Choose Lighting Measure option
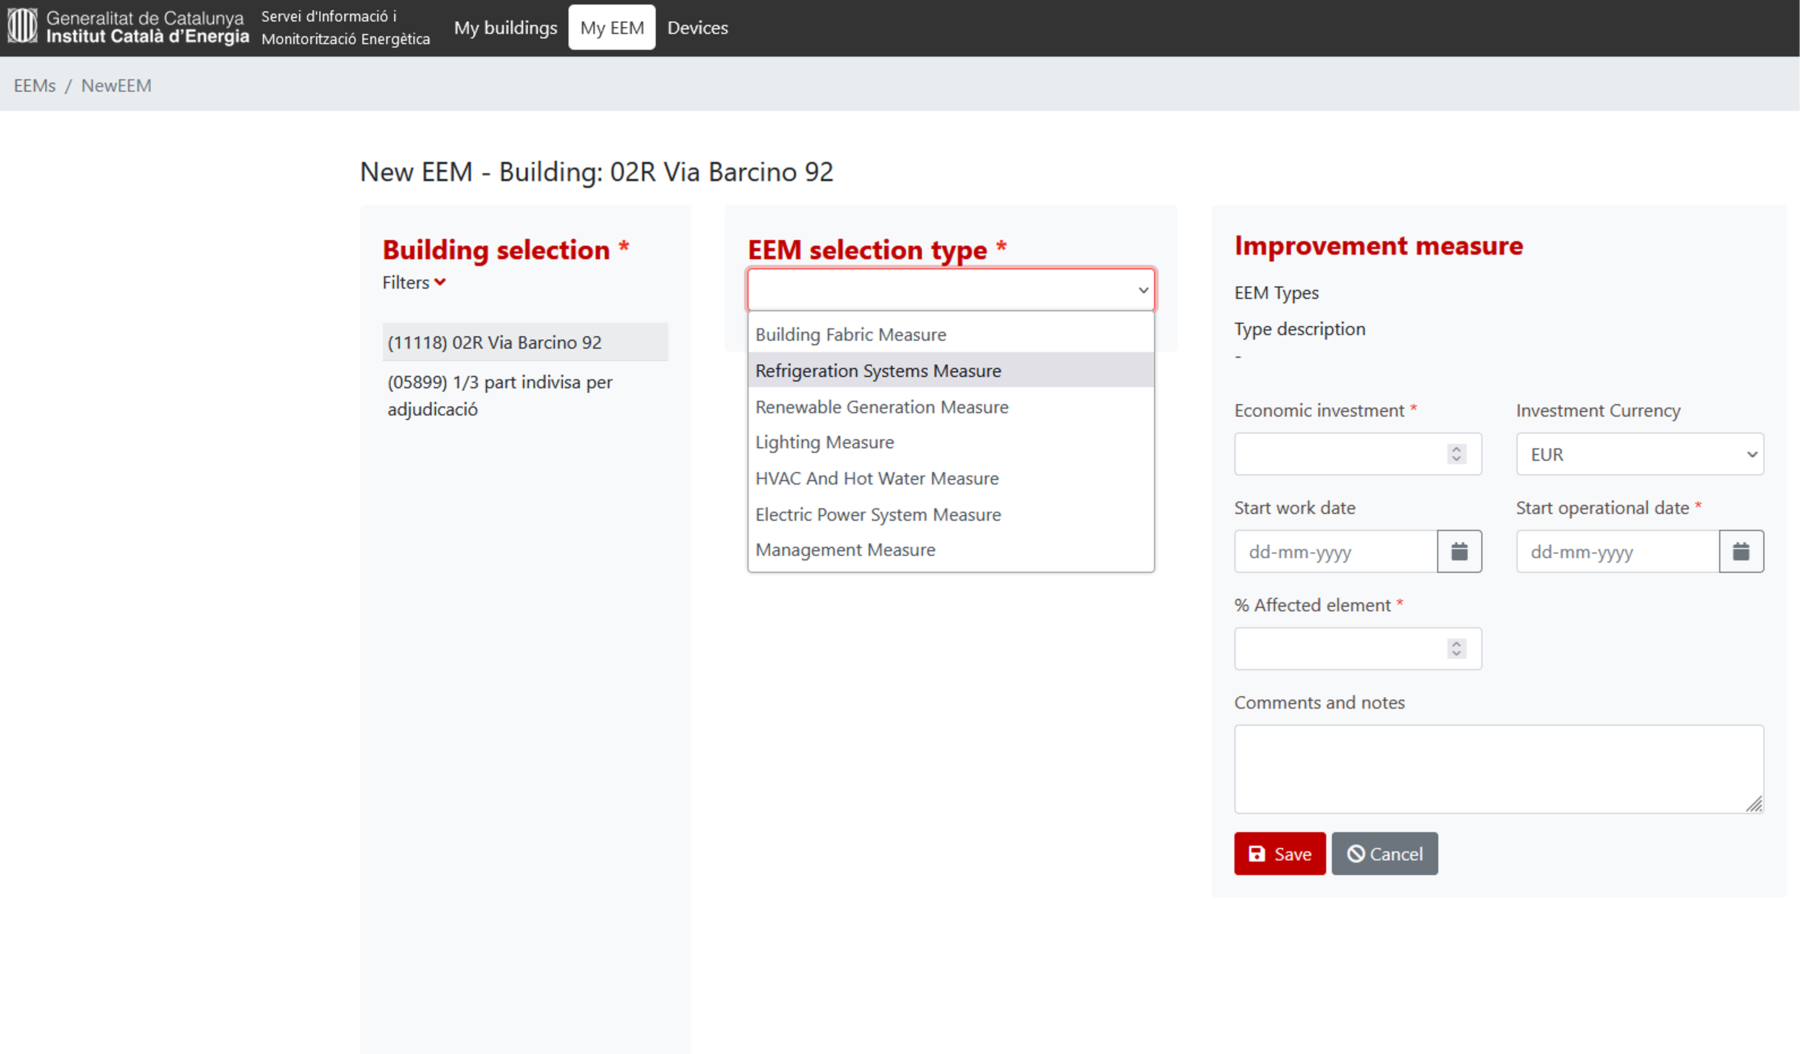This screenshot has width=1800, height=1054. coord(951,442)
